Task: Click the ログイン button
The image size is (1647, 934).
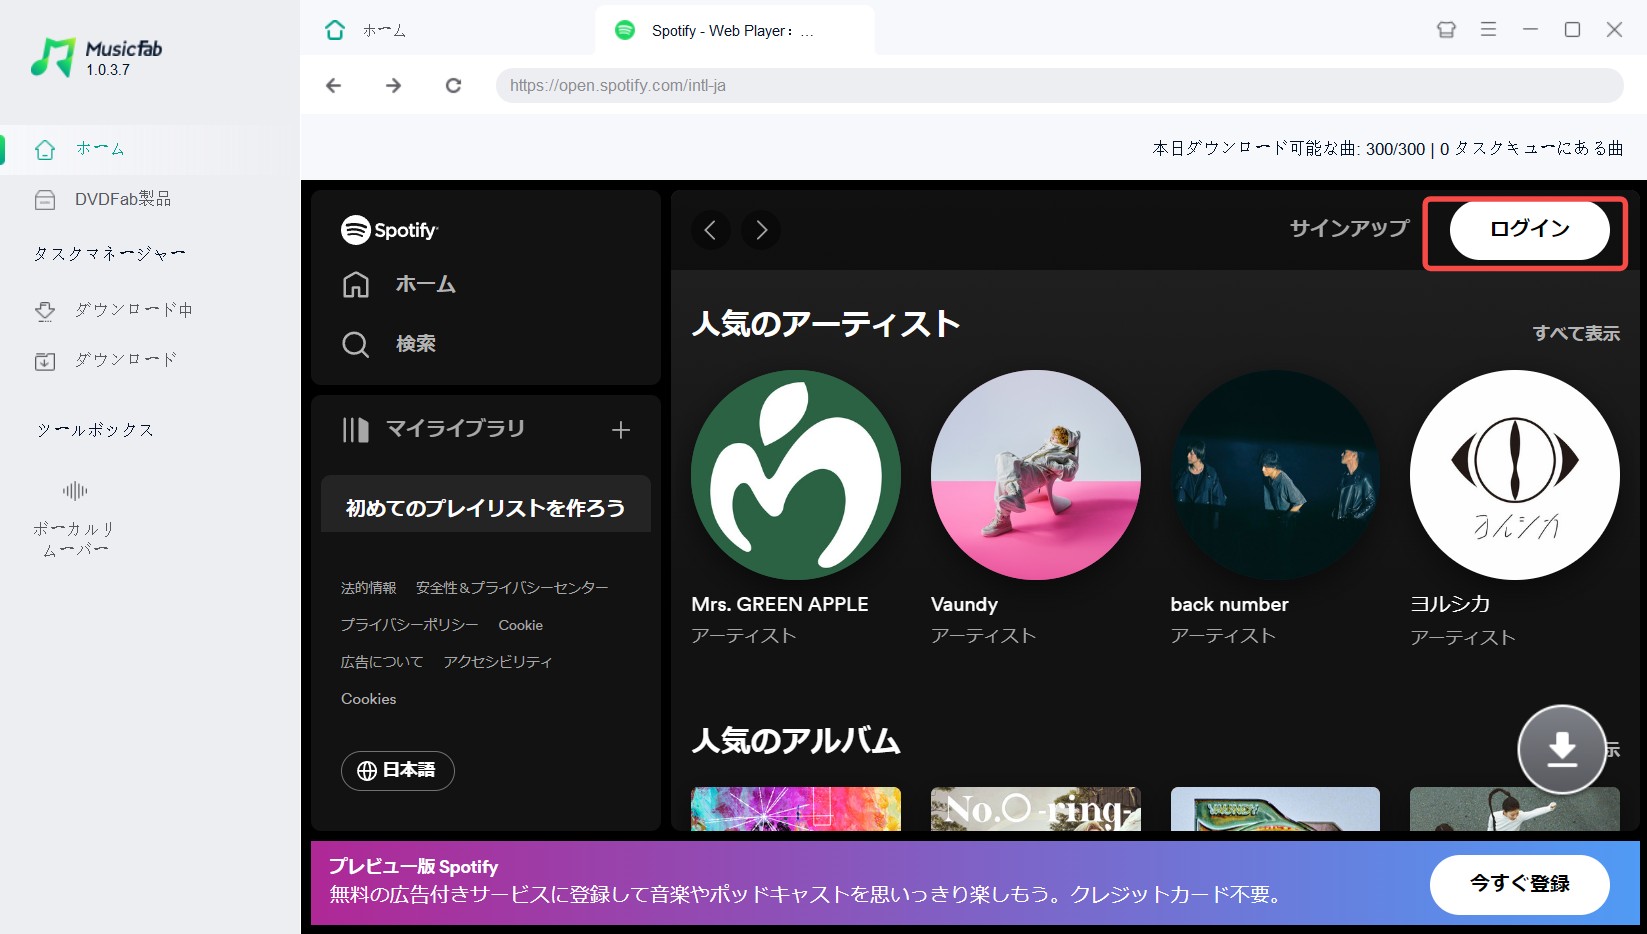Action: 1529,230
